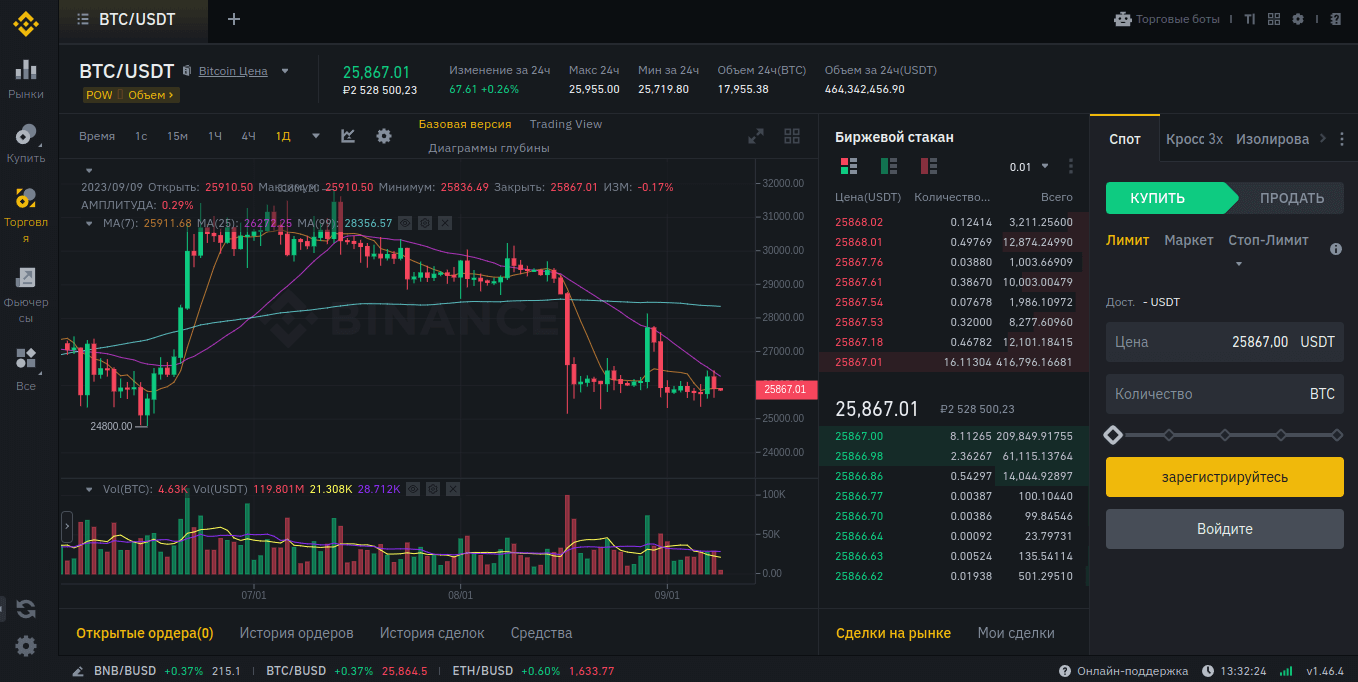Switch to the Кросс 3x tab
The image size is (1358, 682).
click(x=1194, y=139)
